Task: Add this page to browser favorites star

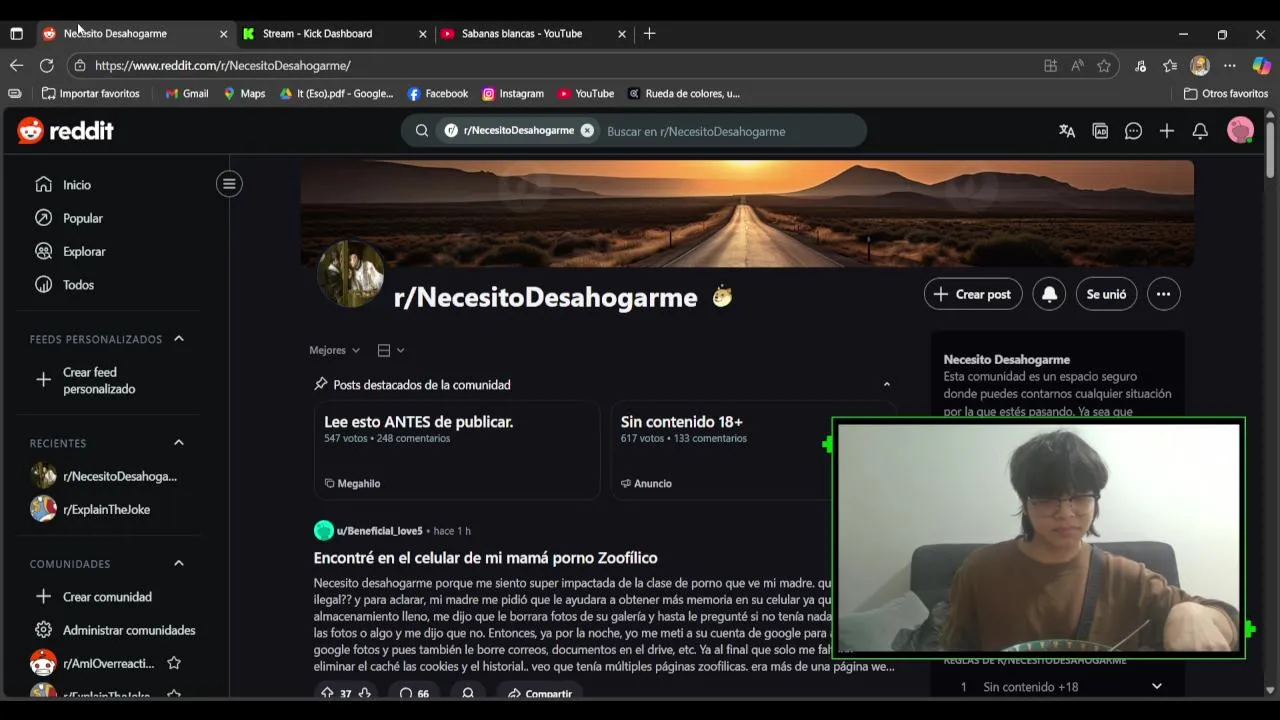Action: pyautogui.click(x=1104, y=65)
